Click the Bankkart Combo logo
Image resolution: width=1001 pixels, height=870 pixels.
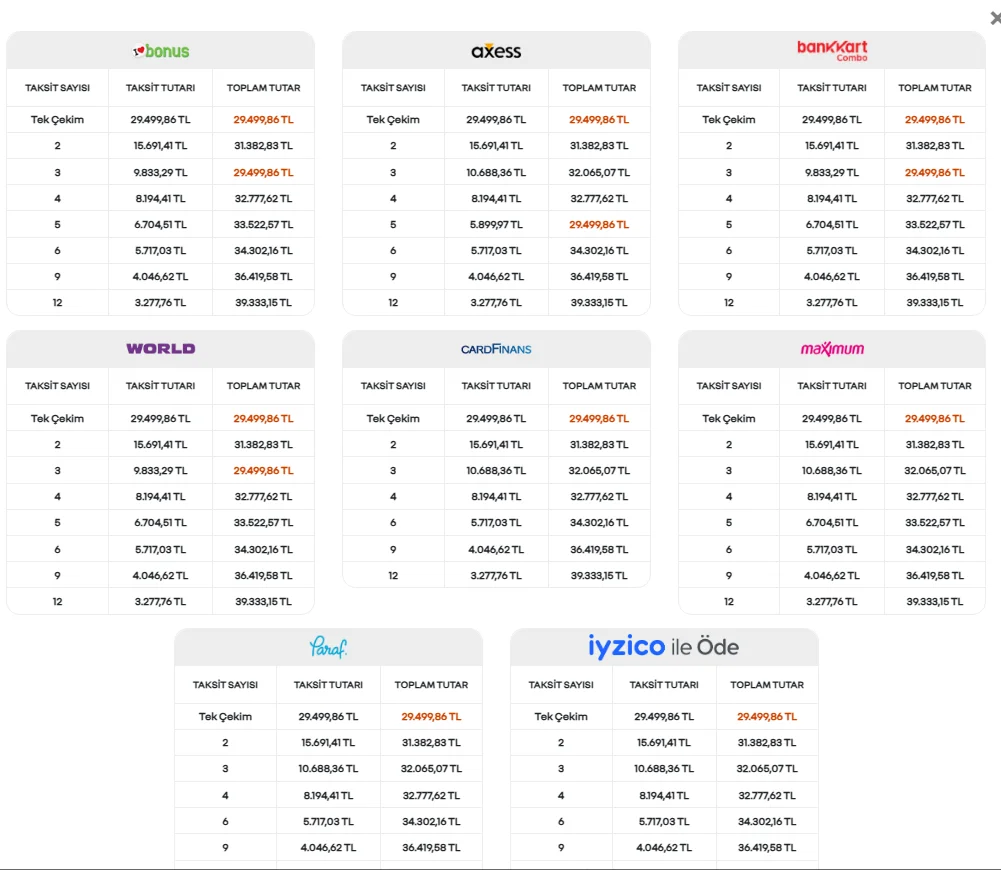[x=832, y=50]
